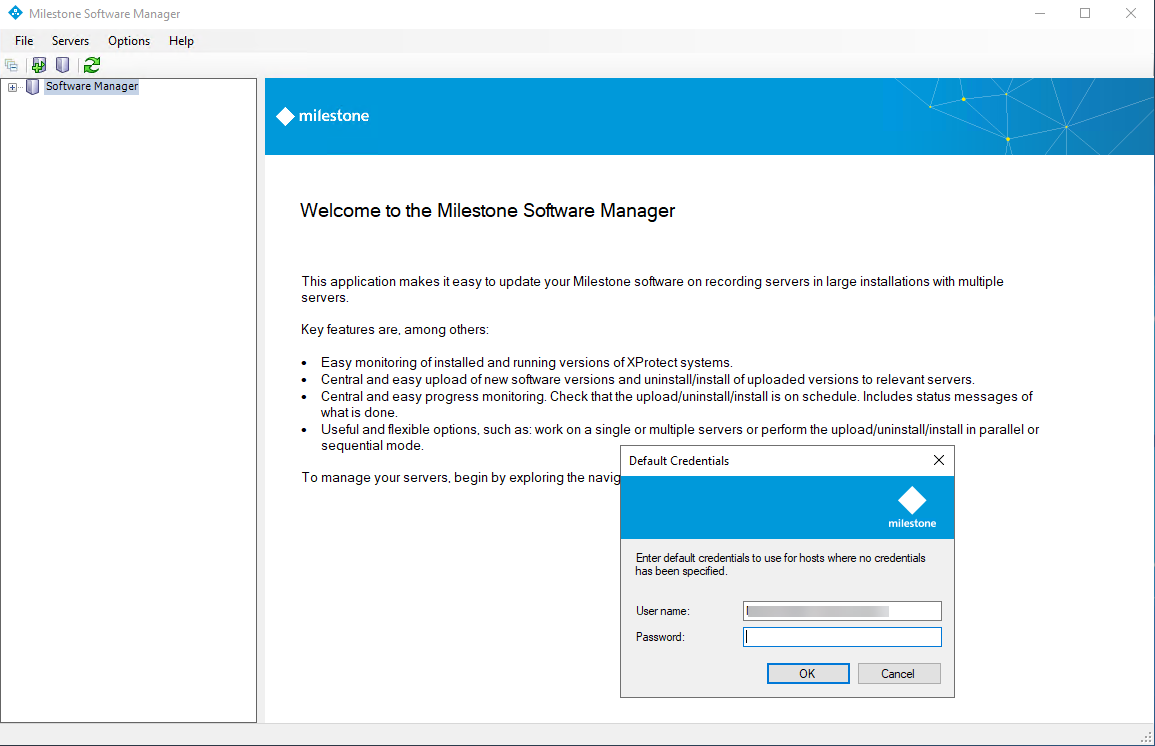
Task: Expand the Software Manager tree node
Action: tap(13, 88)
